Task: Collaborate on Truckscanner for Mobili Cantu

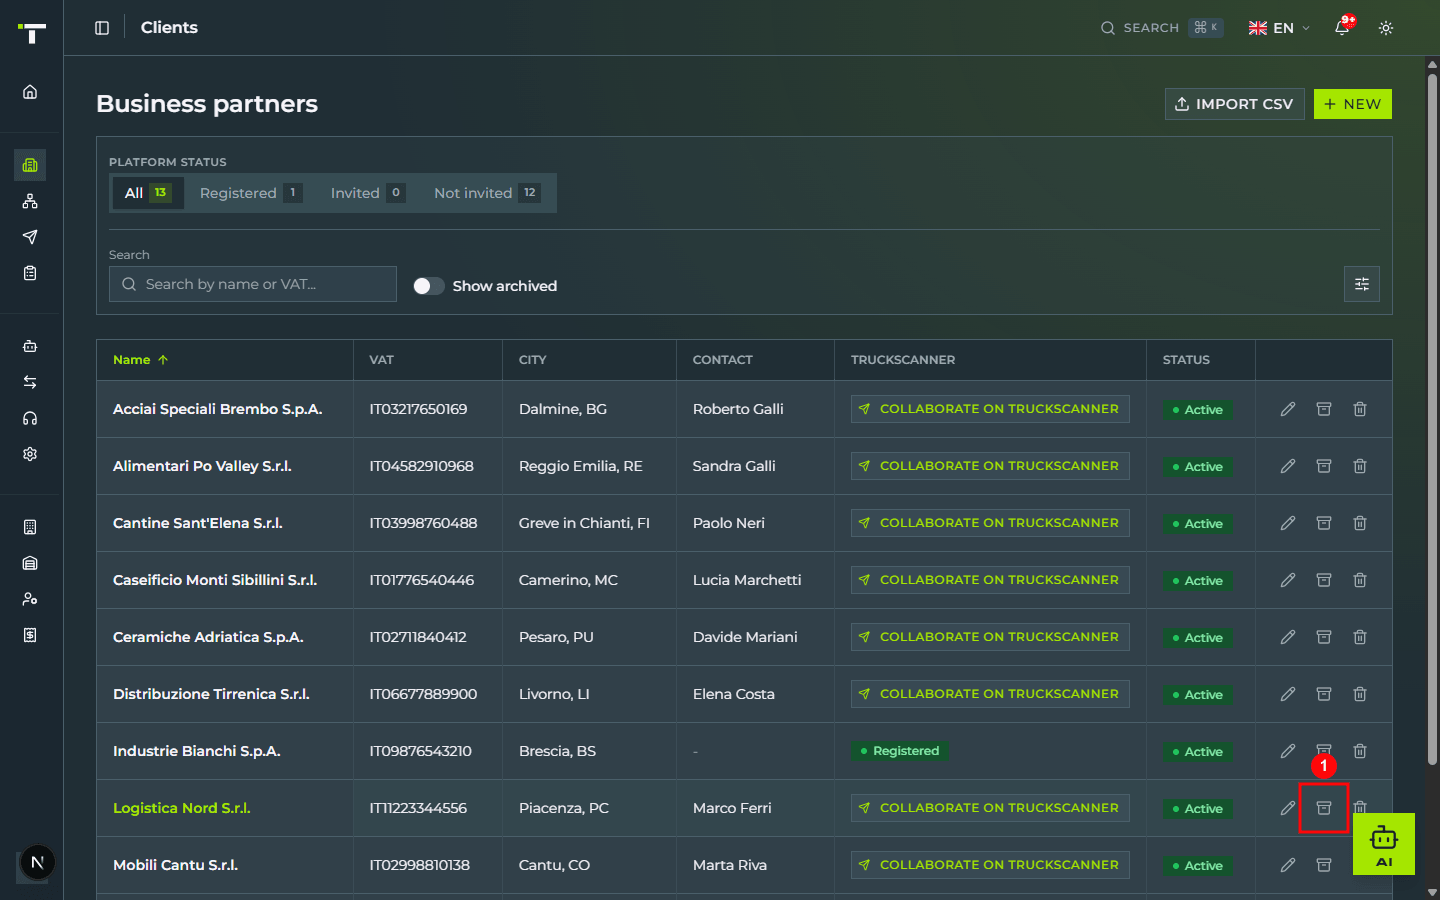Action: (x=990, y=865)
